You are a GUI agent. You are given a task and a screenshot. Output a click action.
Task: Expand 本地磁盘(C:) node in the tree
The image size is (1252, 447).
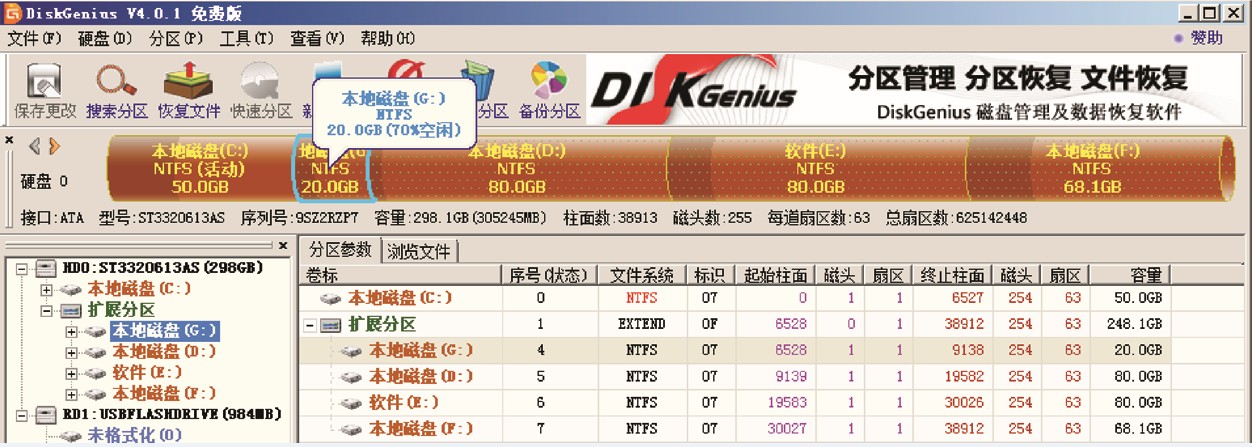(46, 289)
